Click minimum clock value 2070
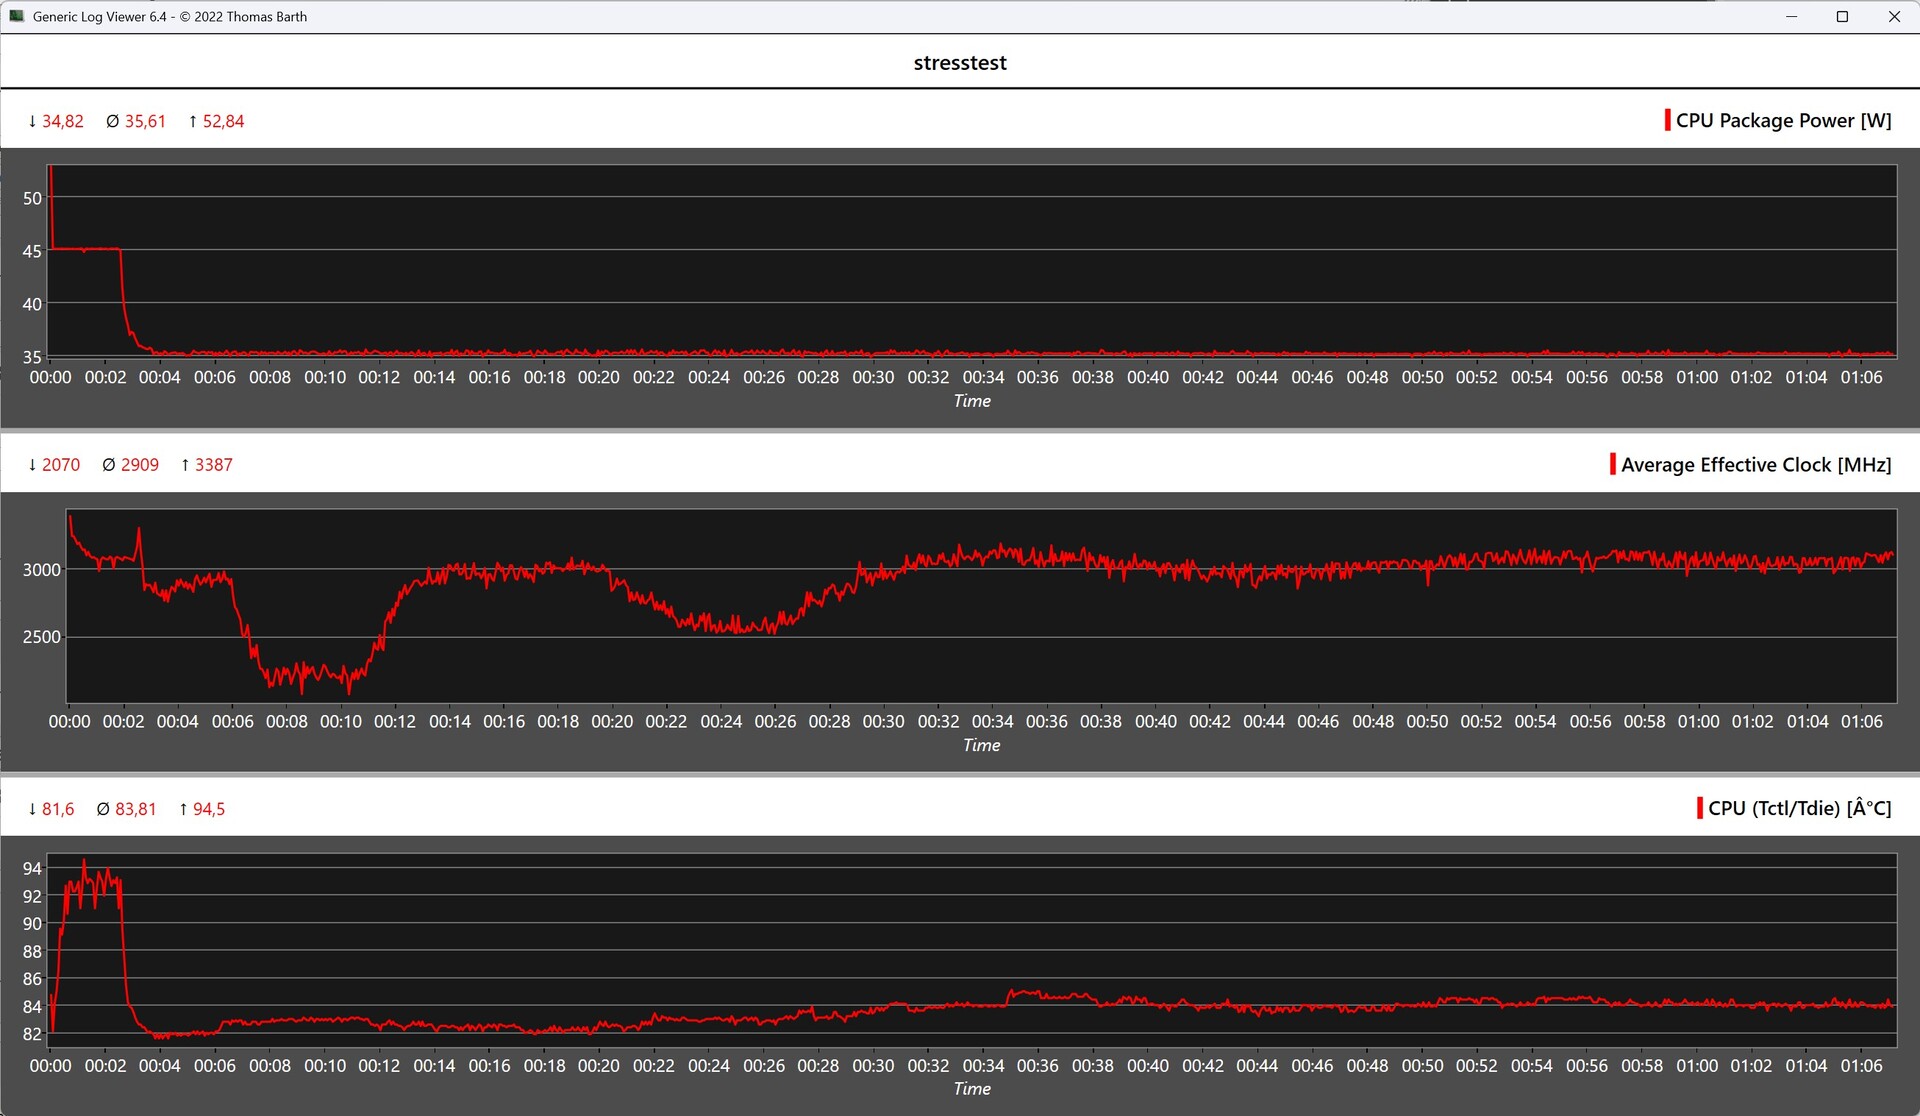This screenshot has width=1920, height=1116. [x=60, y=465]
